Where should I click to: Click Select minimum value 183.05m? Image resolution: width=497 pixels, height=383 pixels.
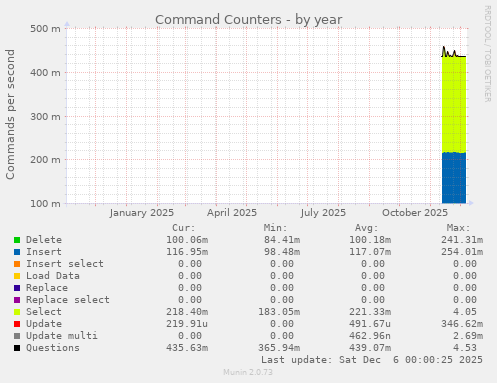pyautogui.click(x=279, y=312)
